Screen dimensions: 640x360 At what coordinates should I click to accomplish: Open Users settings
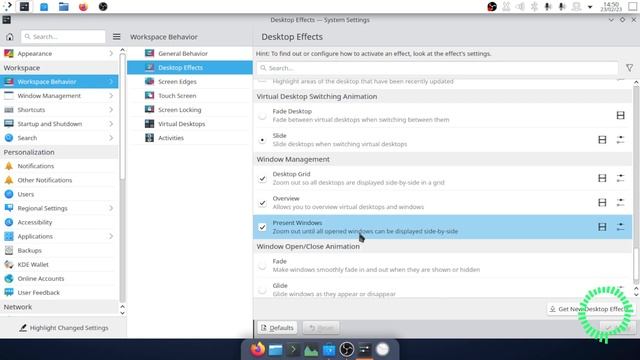tap(59, 194)
